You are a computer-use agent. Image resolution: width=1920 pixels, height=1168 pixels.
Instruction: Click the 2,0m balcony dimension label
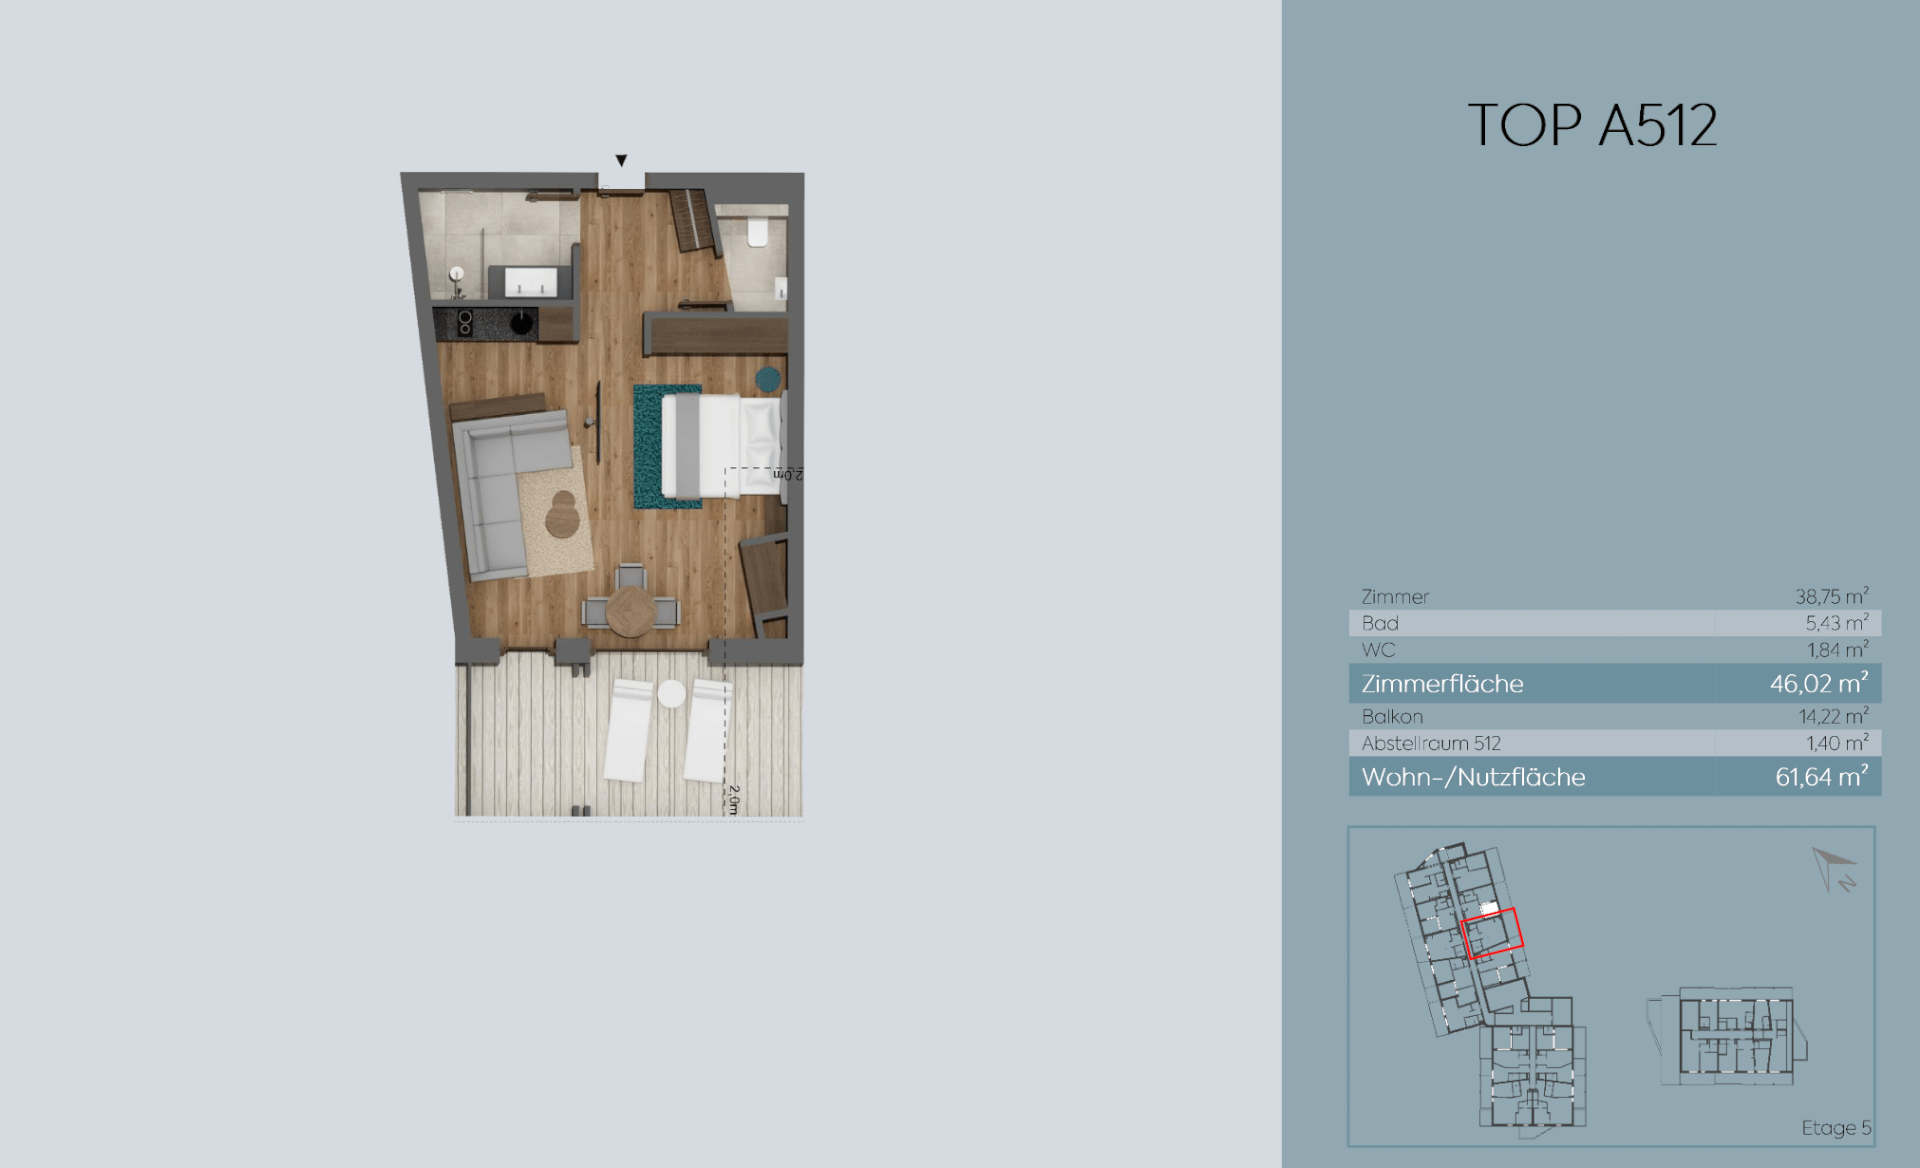[x=733, y=800]
